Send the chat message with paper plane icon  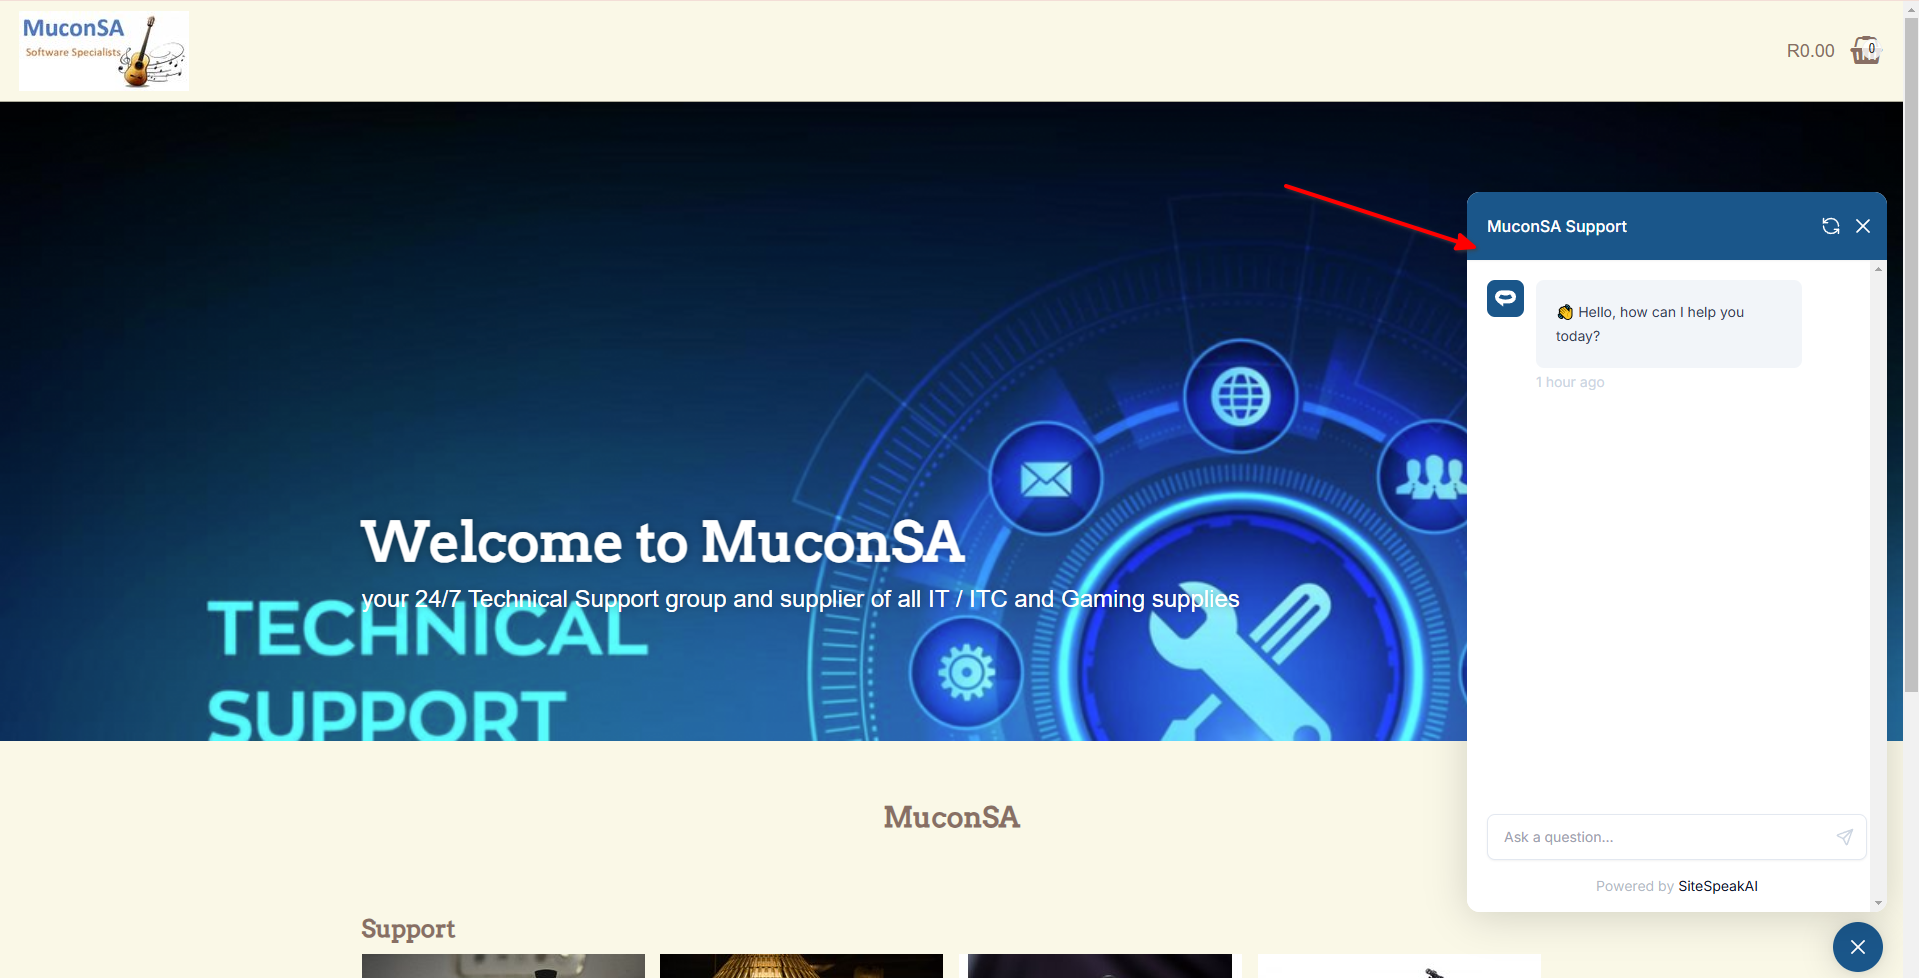[x=1845, y=837]
